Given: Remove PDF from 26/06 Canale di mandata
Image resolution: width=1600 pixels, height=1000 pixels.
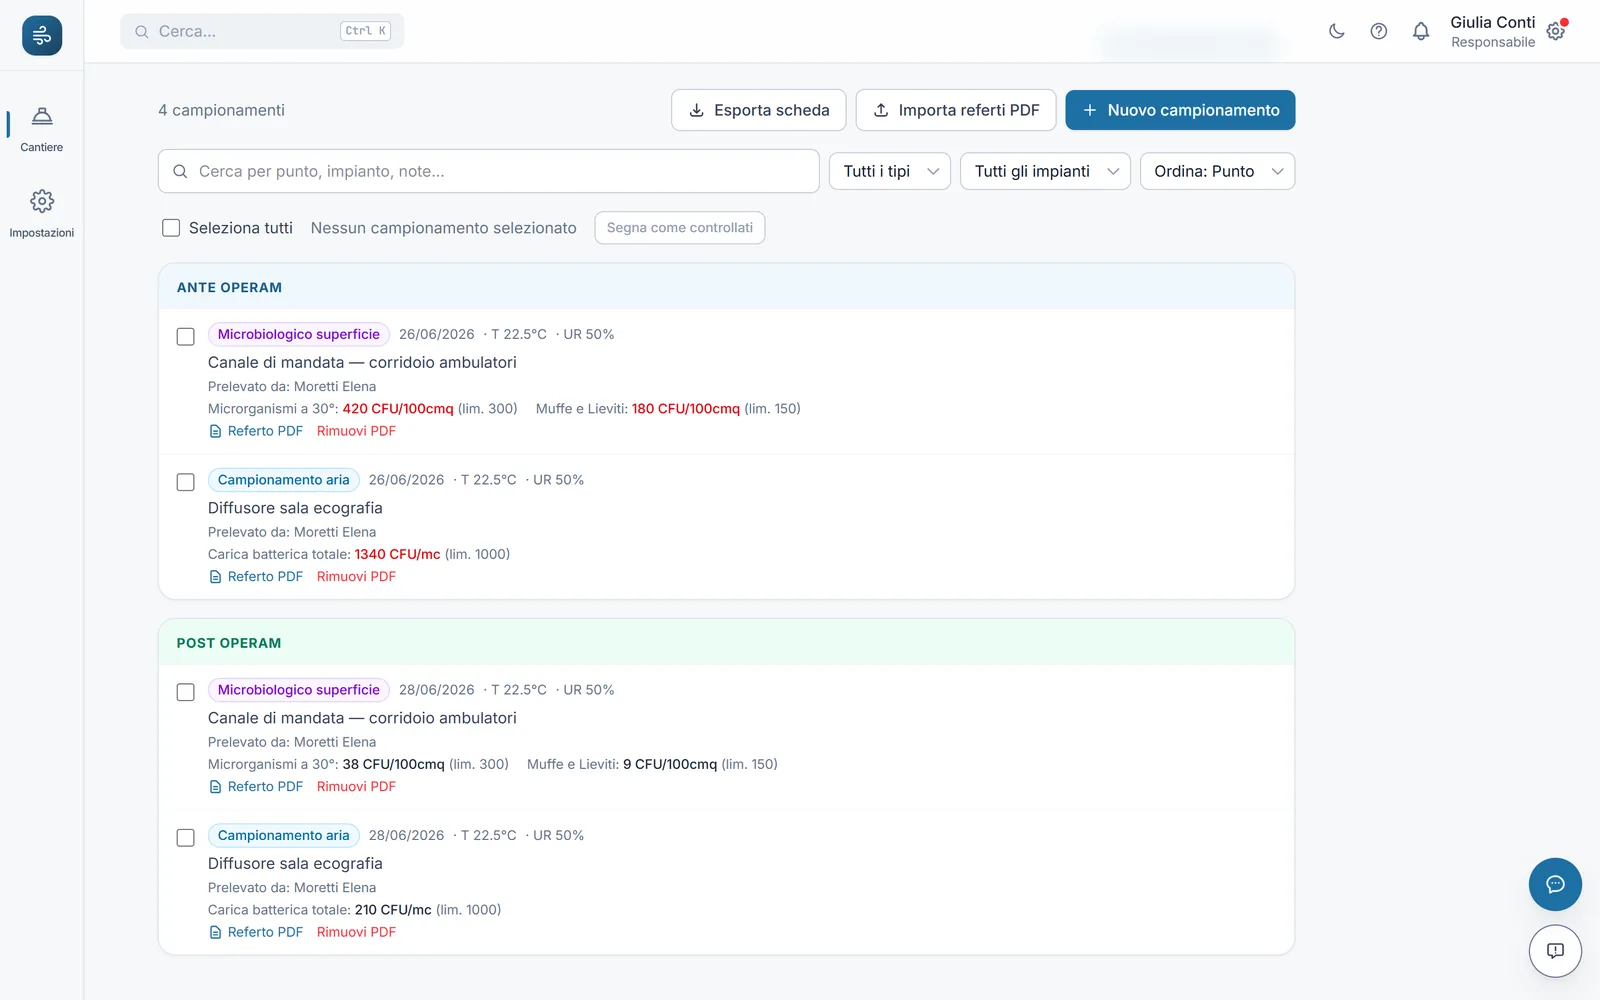Looking at the screenshot, I should [x=356, y=431].
